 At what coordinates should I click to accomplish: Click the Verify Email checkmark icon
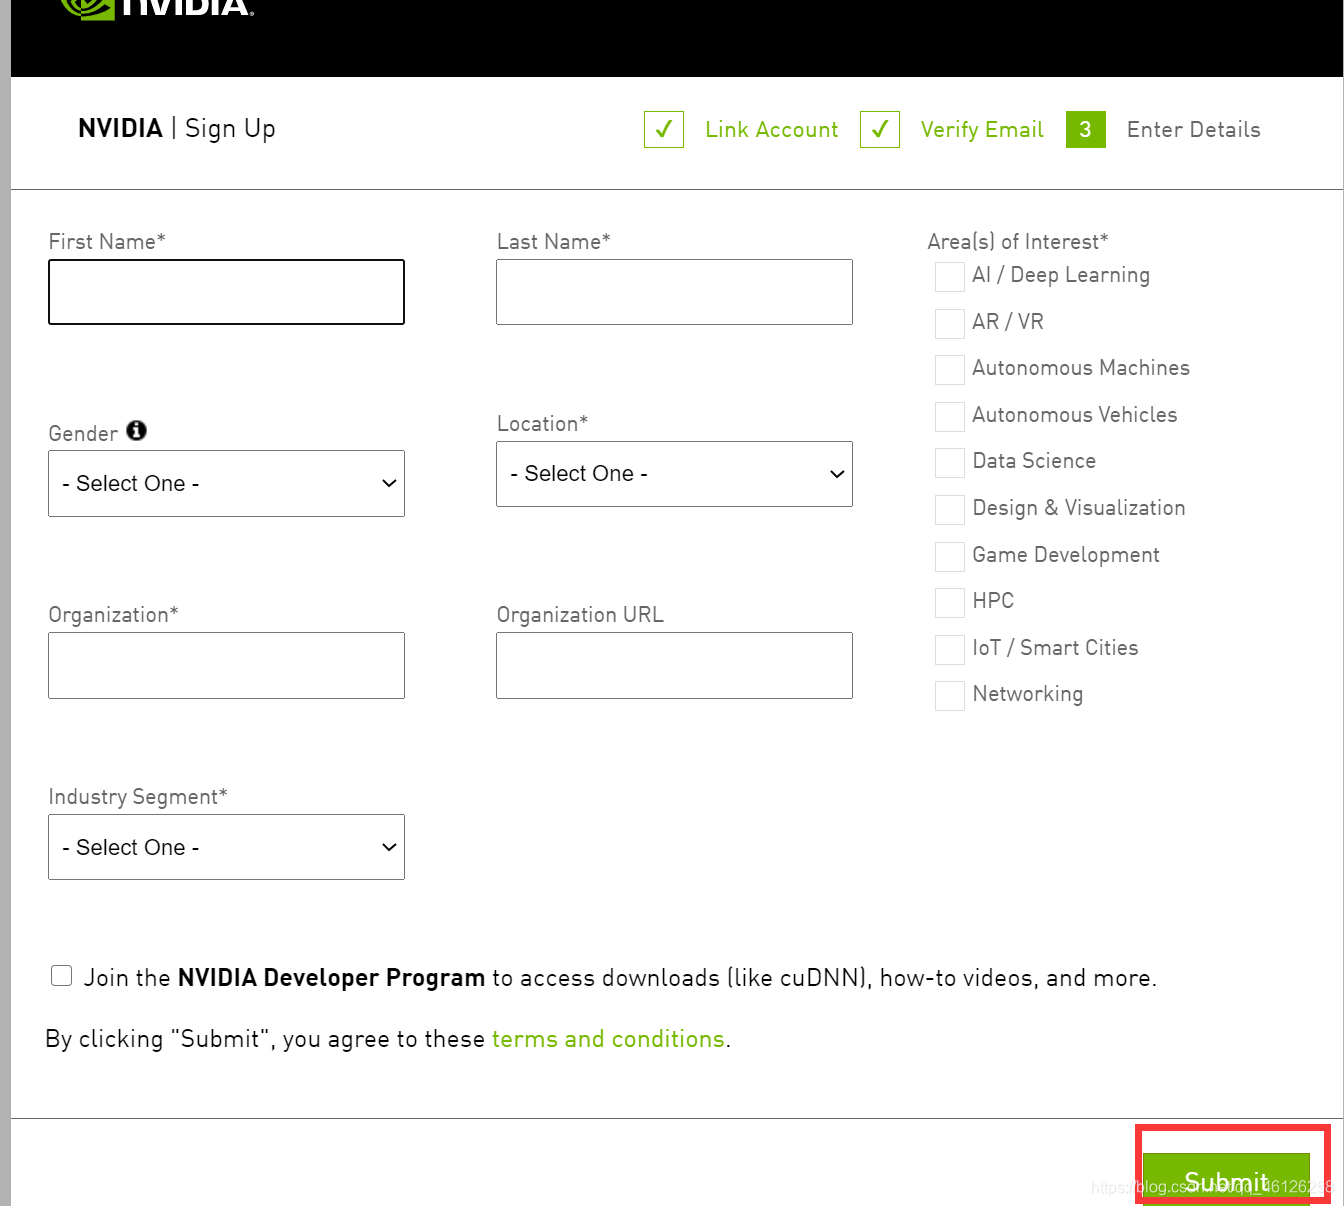[880, 130]
